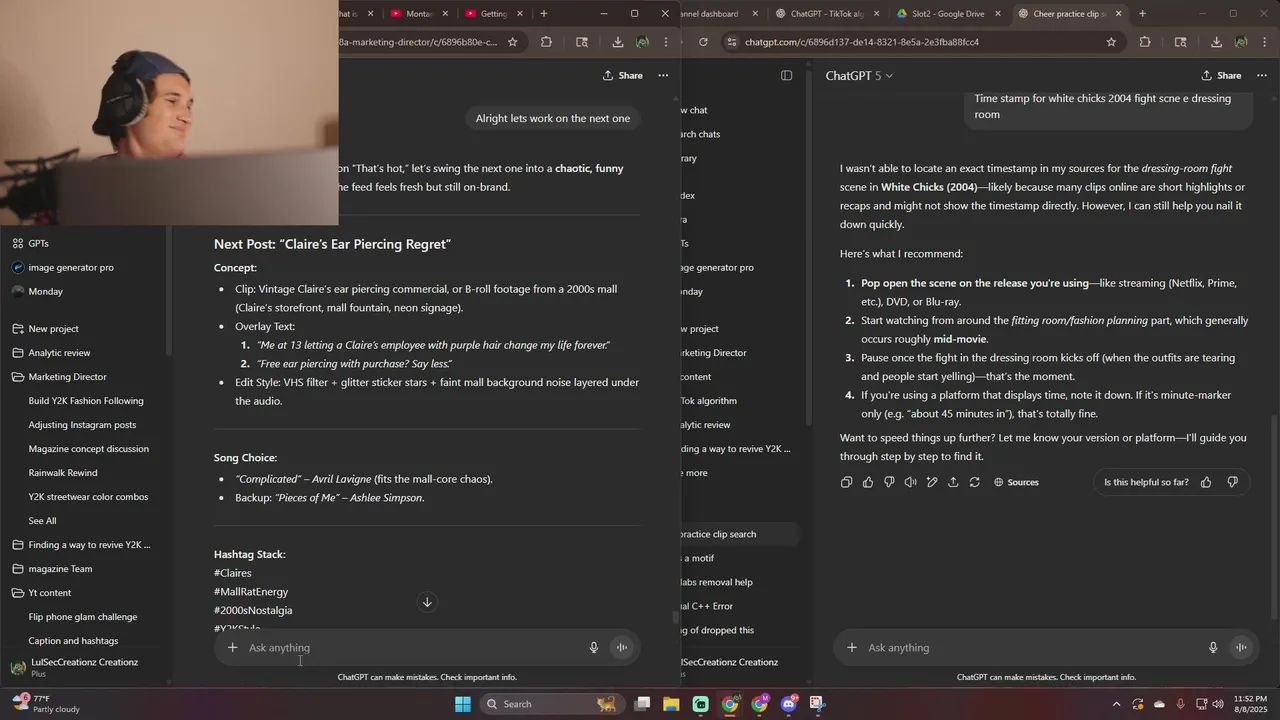The width and height of the screenshot is (1280, 720).
Task: Read the response aloud with speaker icon
Action: (910, 482)
